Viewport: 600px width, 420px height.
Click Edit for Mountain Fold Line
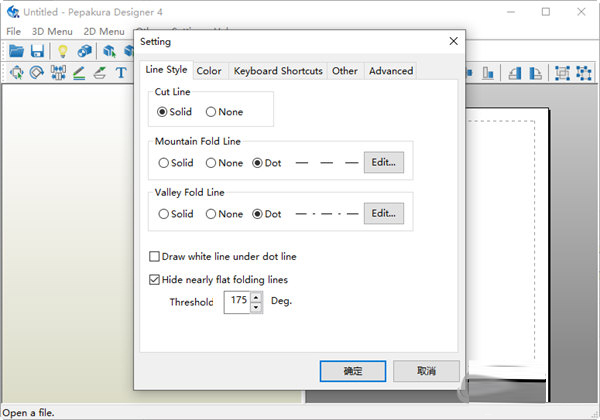384,162
